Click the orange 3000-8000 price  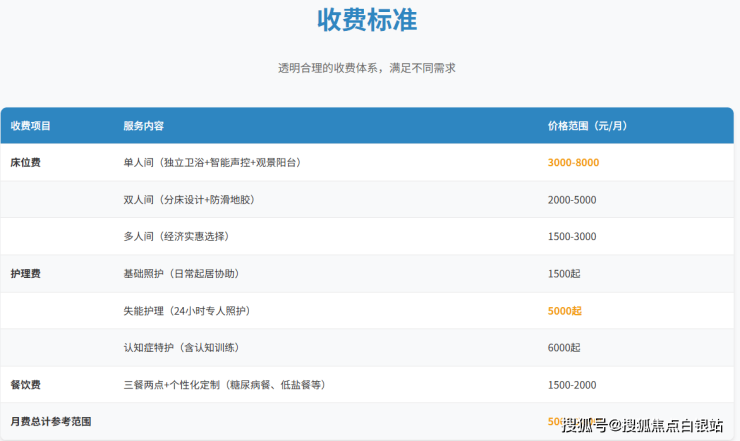[x=573, y=162]
